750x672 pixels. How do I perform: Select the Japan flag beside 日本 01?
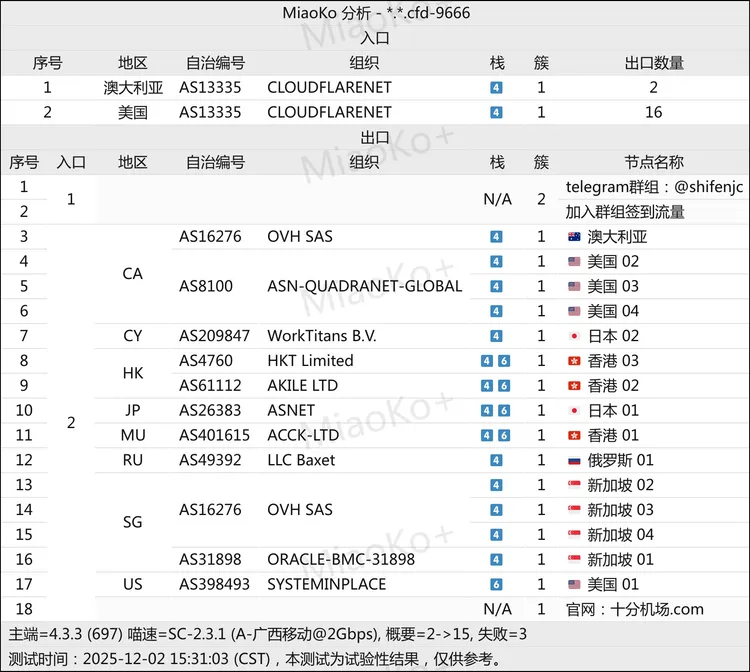point(573,410)
